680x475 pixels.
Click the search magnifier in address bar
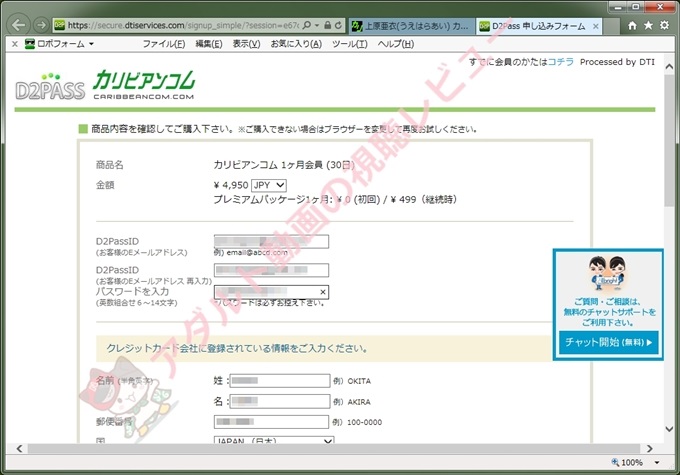(307, 26)
